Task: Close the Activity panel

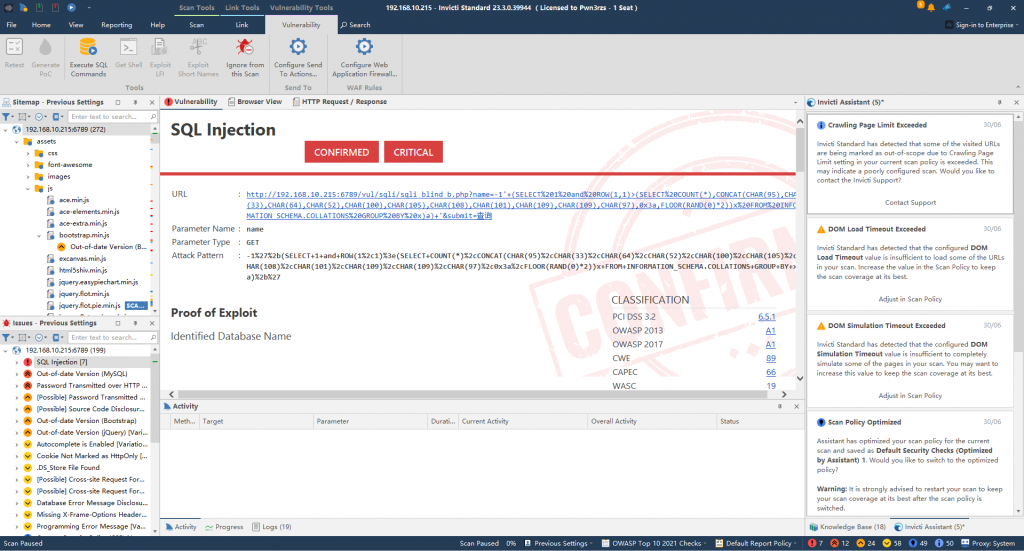Action: (x=796, y=406)
